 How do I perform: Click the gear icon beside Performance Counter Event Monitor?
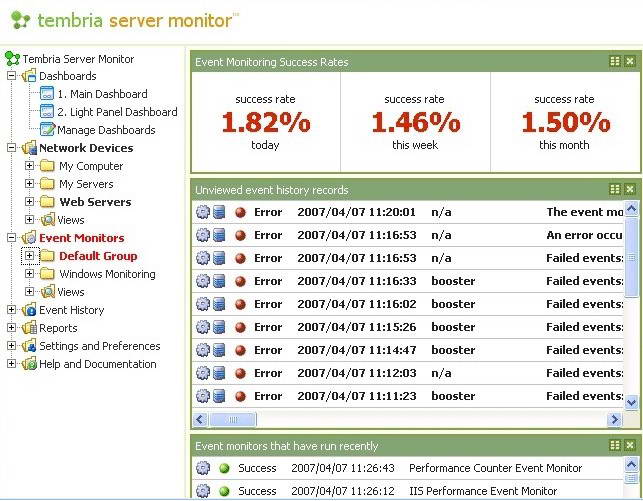pyautogui.click(x=203, y=468)
